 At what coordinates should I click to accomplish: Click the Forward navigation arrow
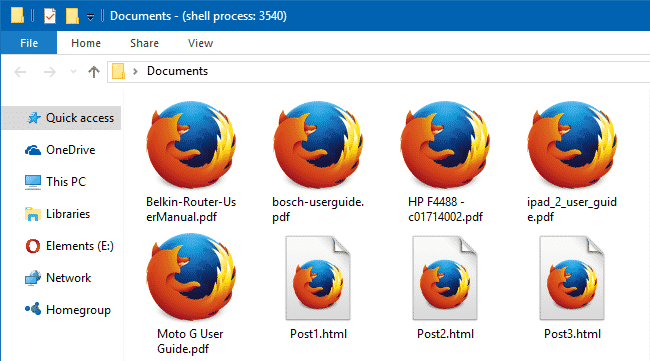tap(50, 72)
